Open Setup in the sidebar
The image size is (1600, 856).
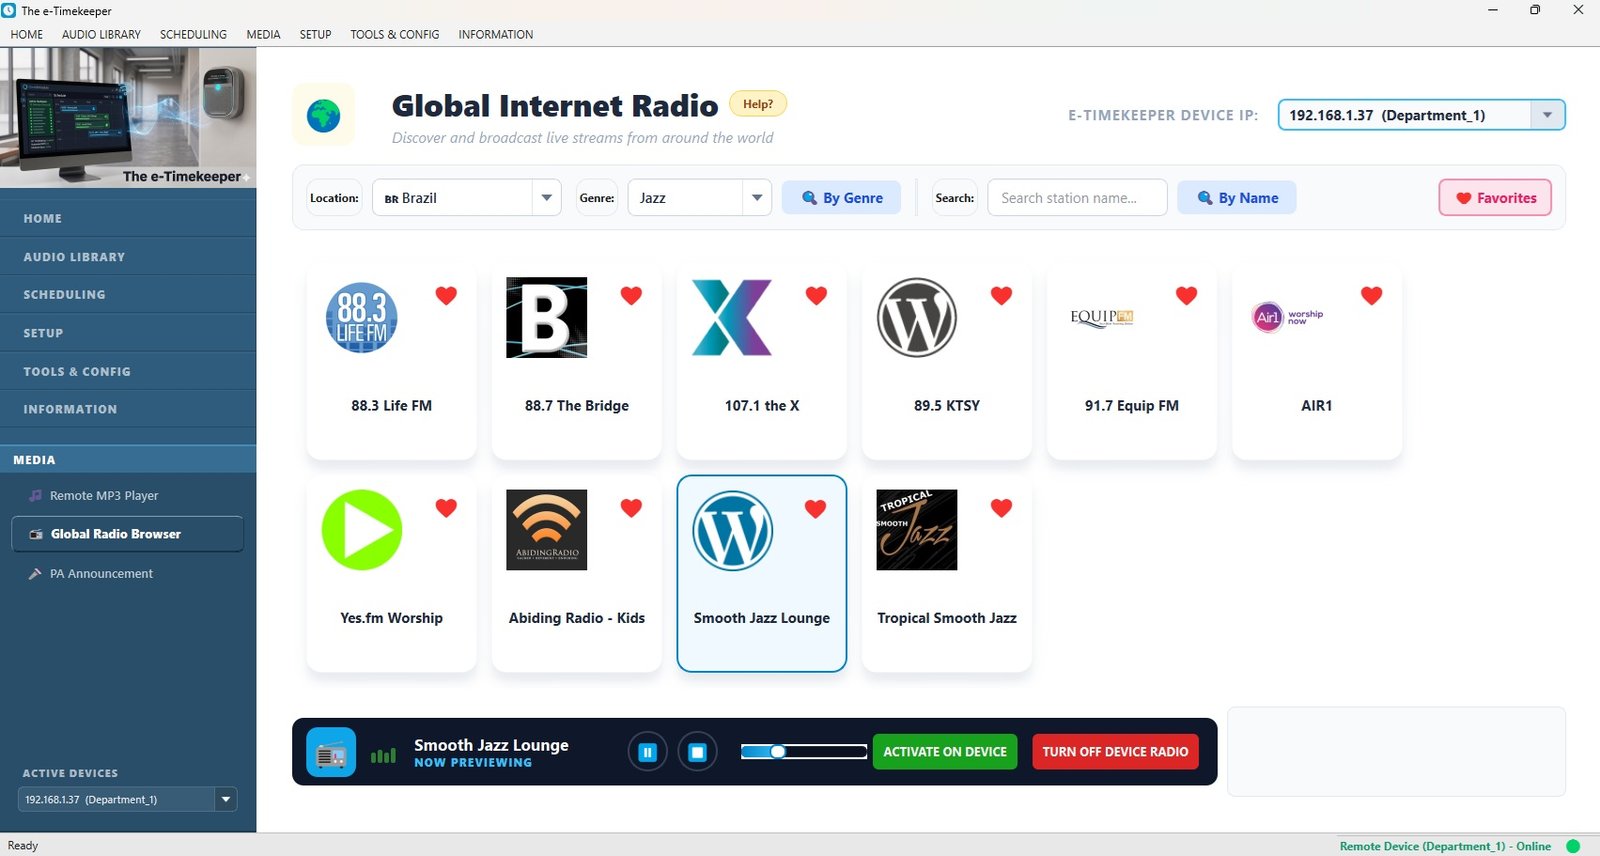click(x=128, y=333)
